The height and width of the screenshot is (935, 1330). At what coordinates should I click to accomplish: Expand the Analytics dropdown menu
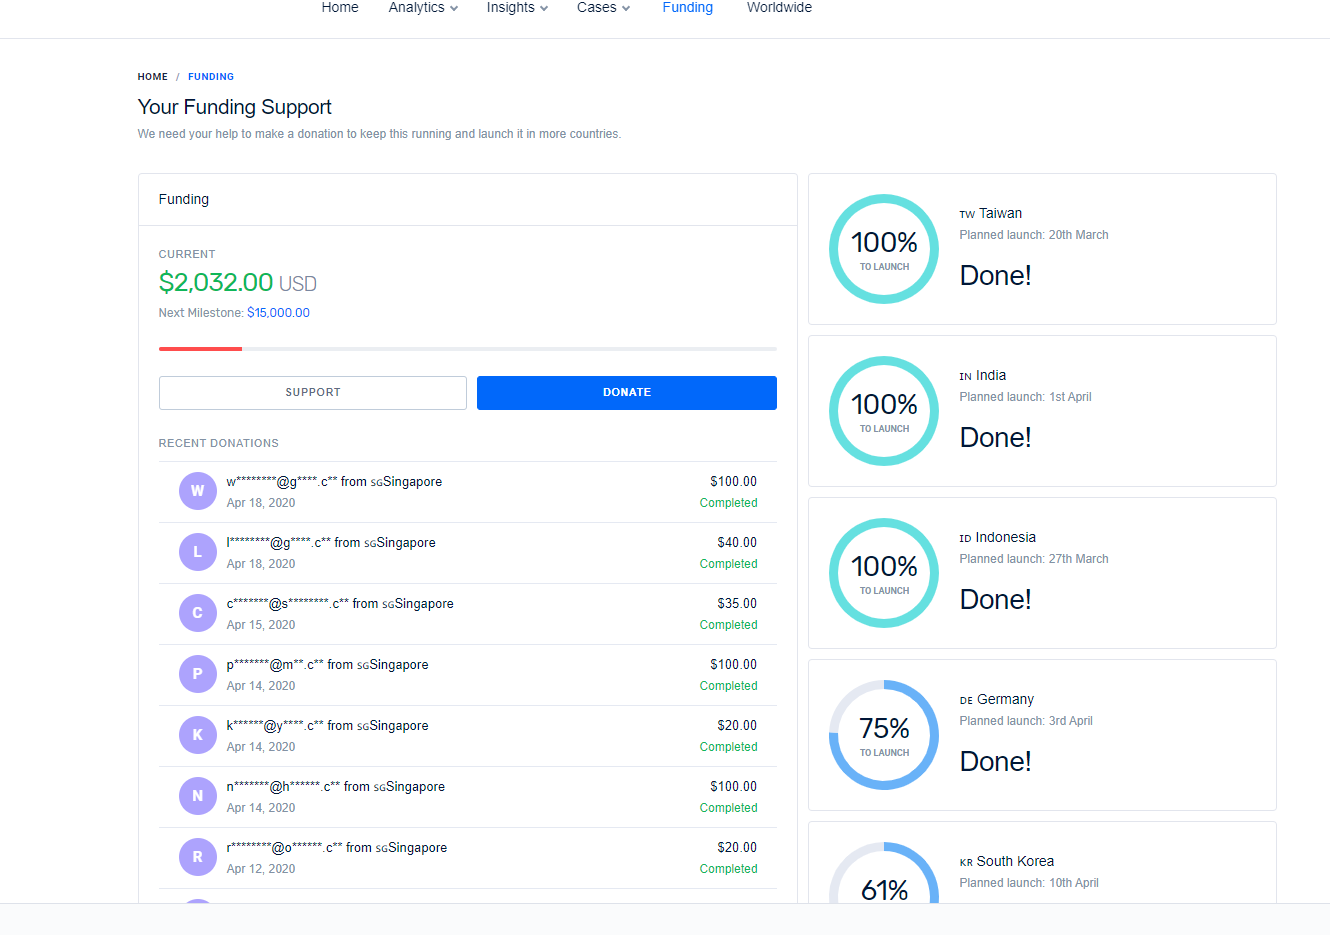coord(422,8)
